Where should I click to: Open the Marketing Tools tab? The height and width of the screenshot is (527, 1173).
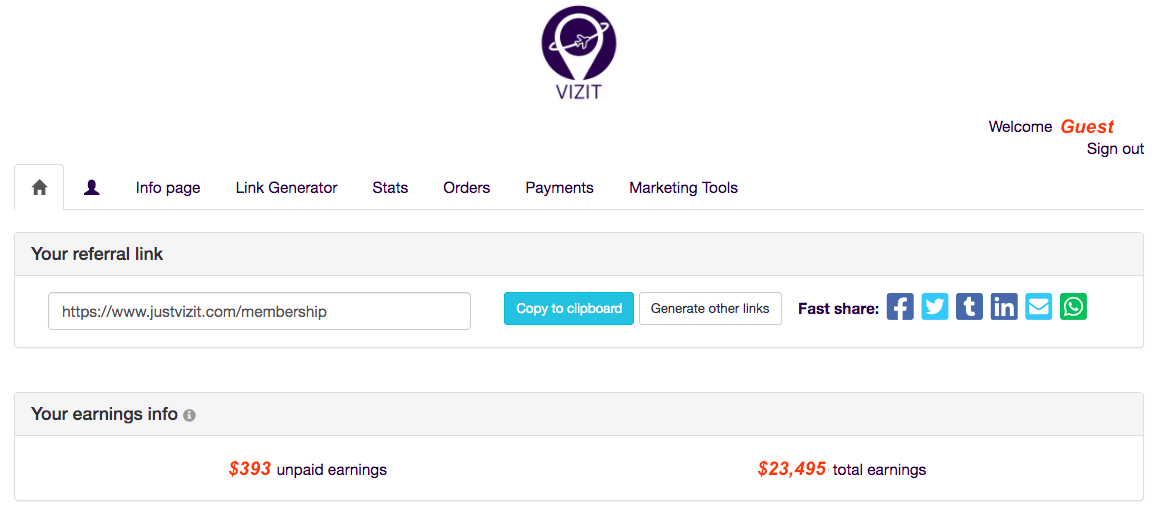point(683,188)
